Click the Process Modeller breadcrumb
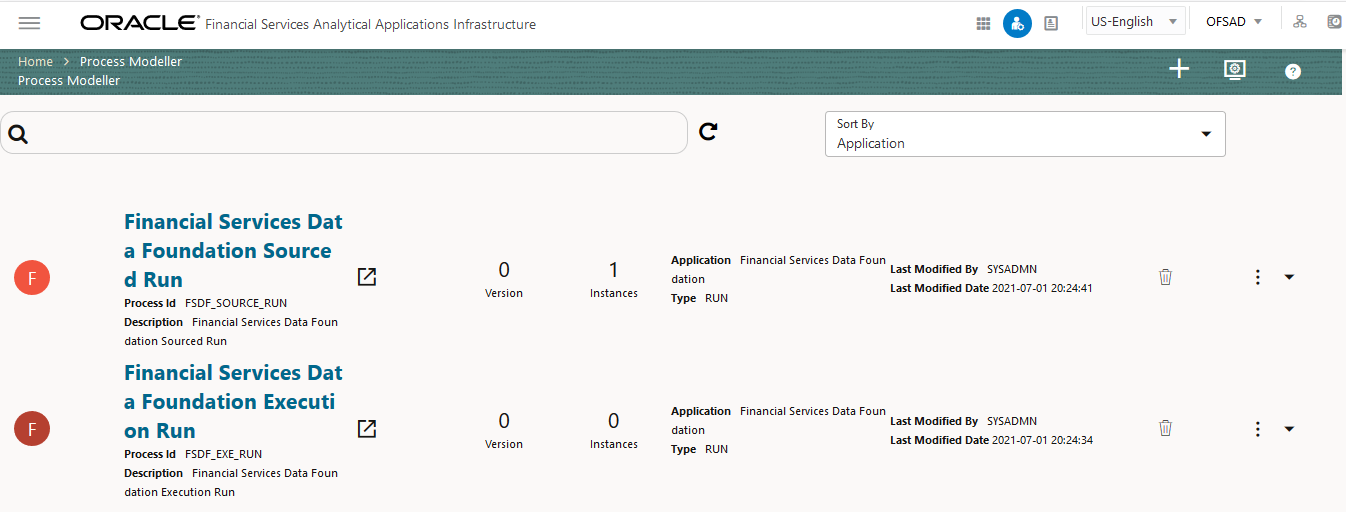Image resolution: width=1346 pixels, height=512 pixels. point(131,61)
